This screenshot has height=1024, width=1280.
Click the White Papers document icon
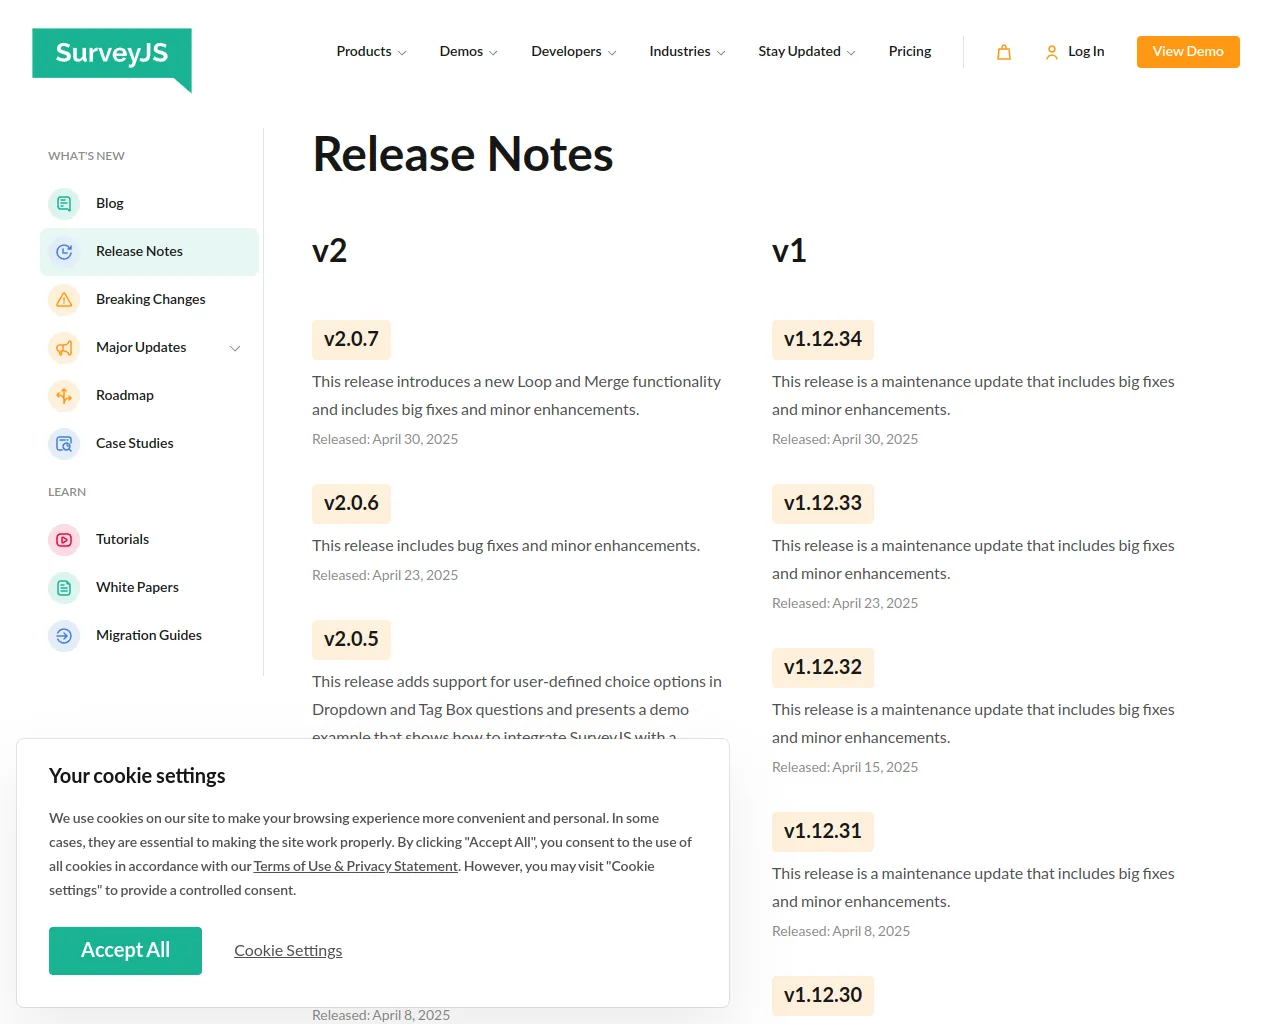click(x=64, y=588)
